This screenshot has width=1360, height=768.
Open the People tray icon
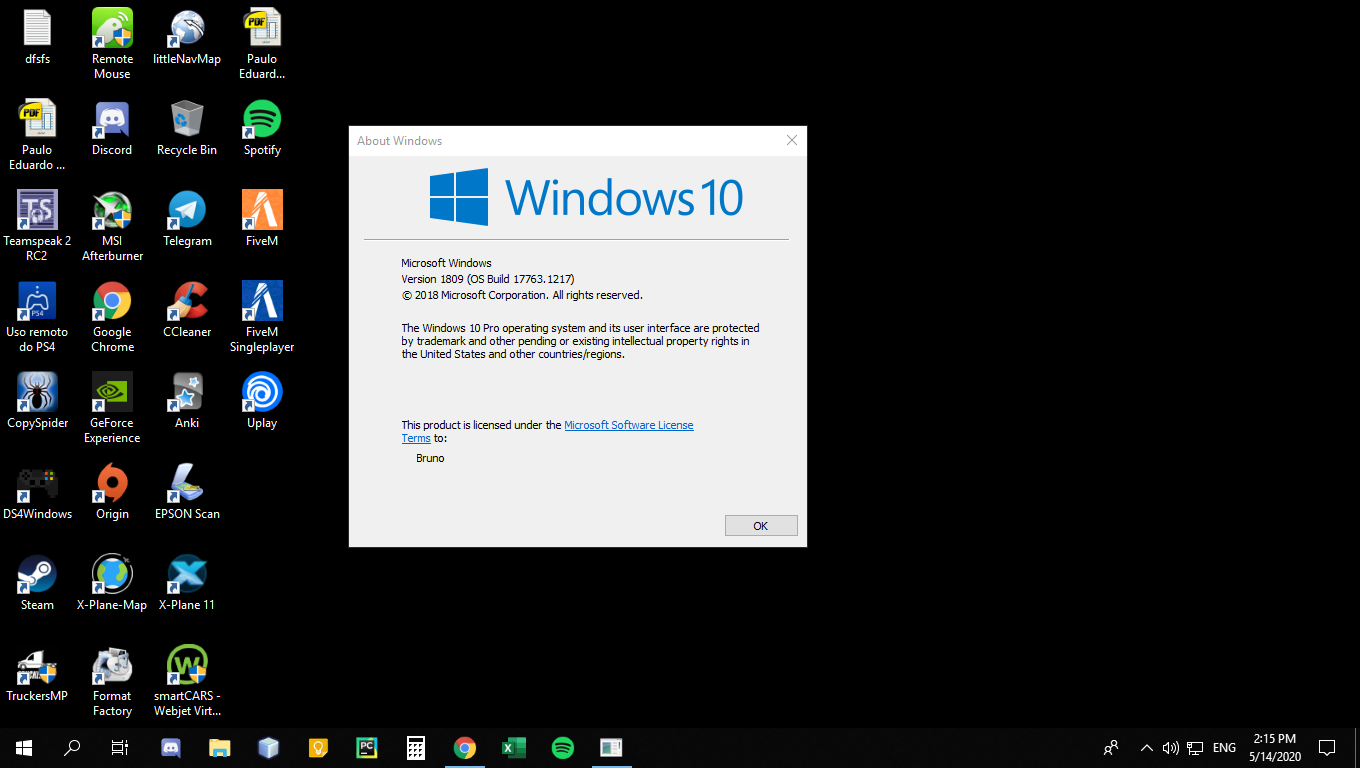(x=1111, y=747)
